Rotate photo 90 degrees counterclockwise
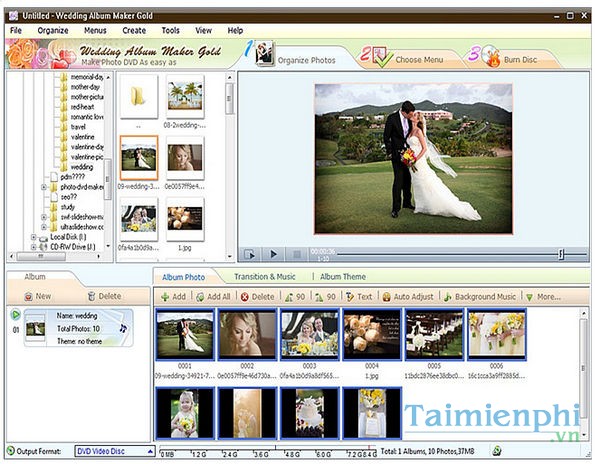 pos(295,296)
